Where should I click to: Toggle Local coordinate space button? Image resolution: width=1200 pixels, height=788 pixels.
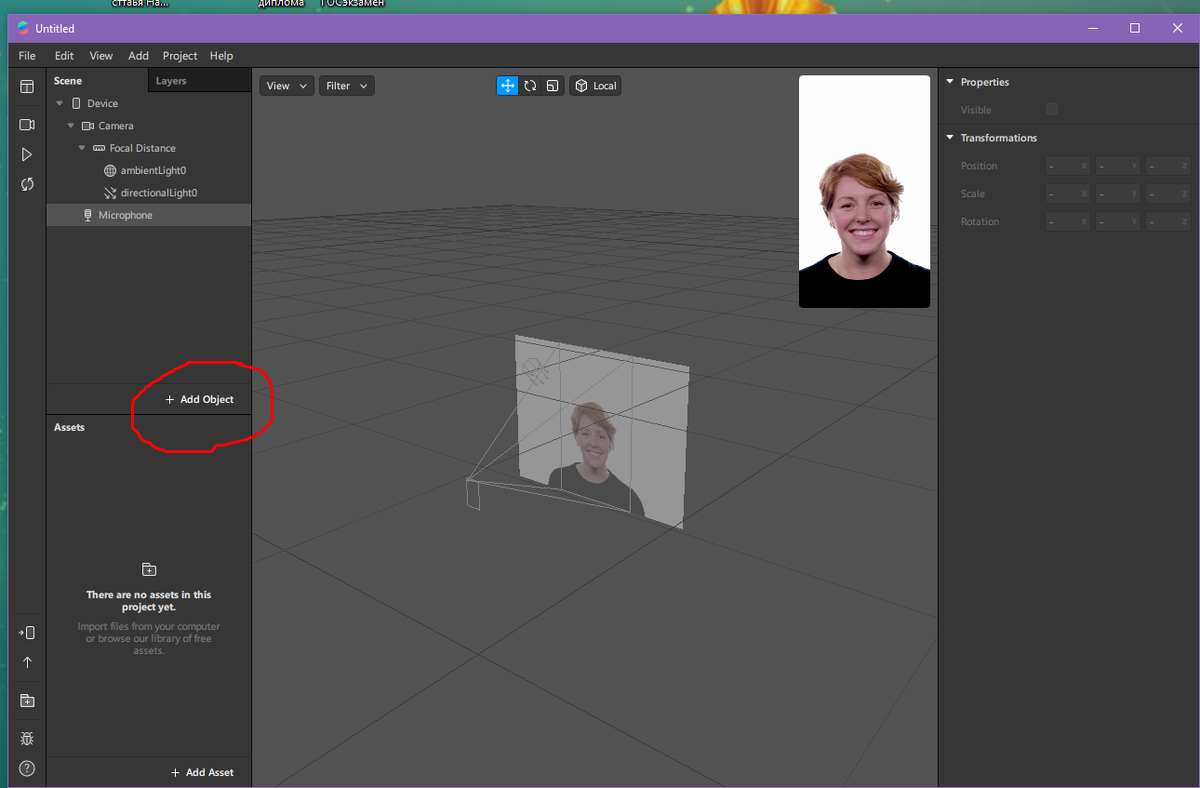595,86
